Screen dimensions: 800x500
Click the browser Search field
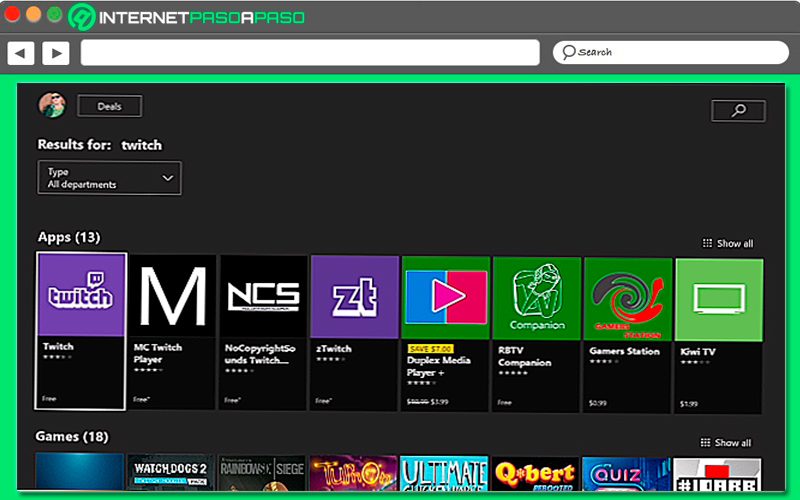tap(671, 53)
